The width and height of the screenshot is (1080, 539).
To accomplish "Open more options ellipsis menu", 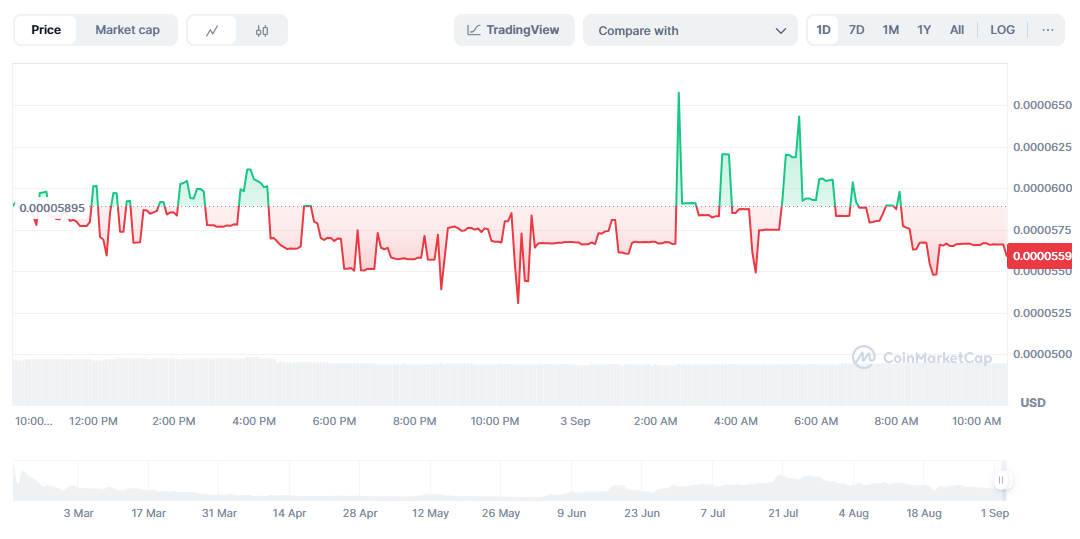I will [x=1048, y=30].
